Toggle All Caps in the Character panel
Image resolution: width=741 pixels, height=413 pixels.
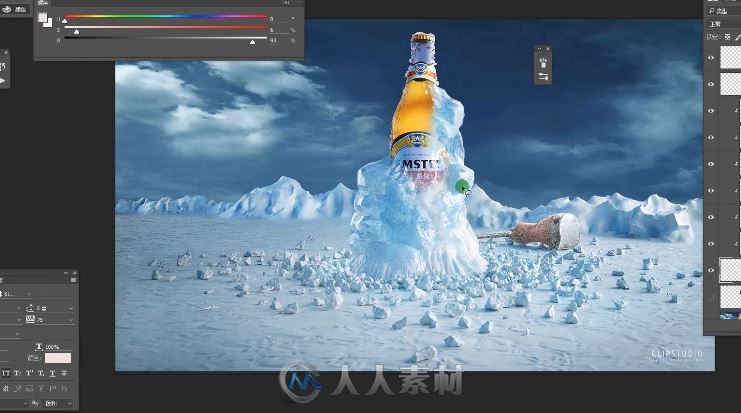tap(6, 373)
